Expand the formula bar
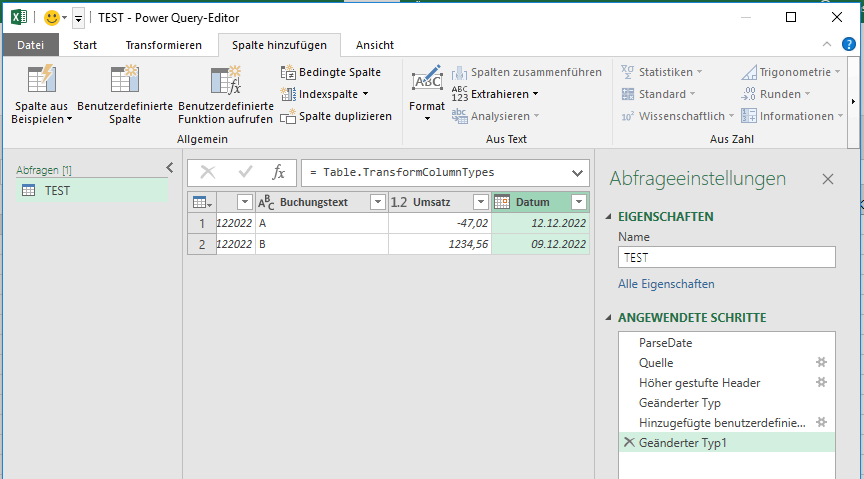The image size is (864, 479). [x=577, y=173]
